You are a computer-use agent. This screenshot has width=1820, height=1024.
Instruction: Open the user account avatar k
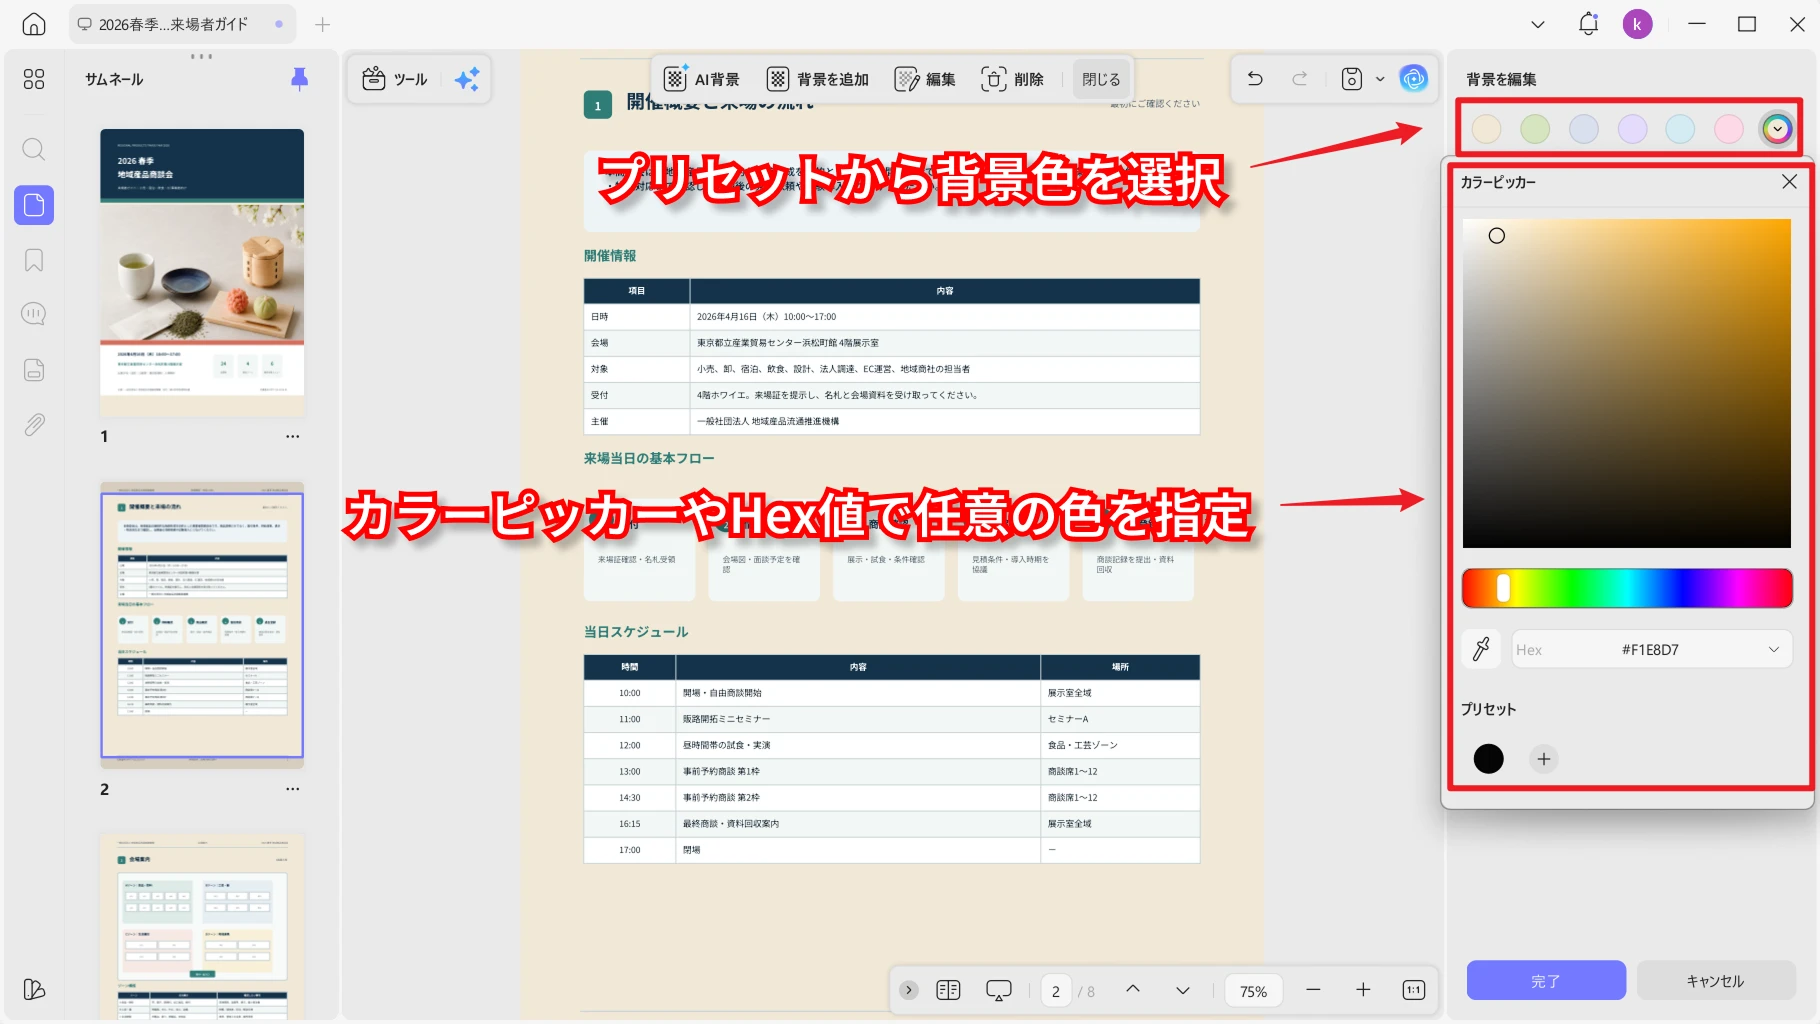pos(1637,24)
